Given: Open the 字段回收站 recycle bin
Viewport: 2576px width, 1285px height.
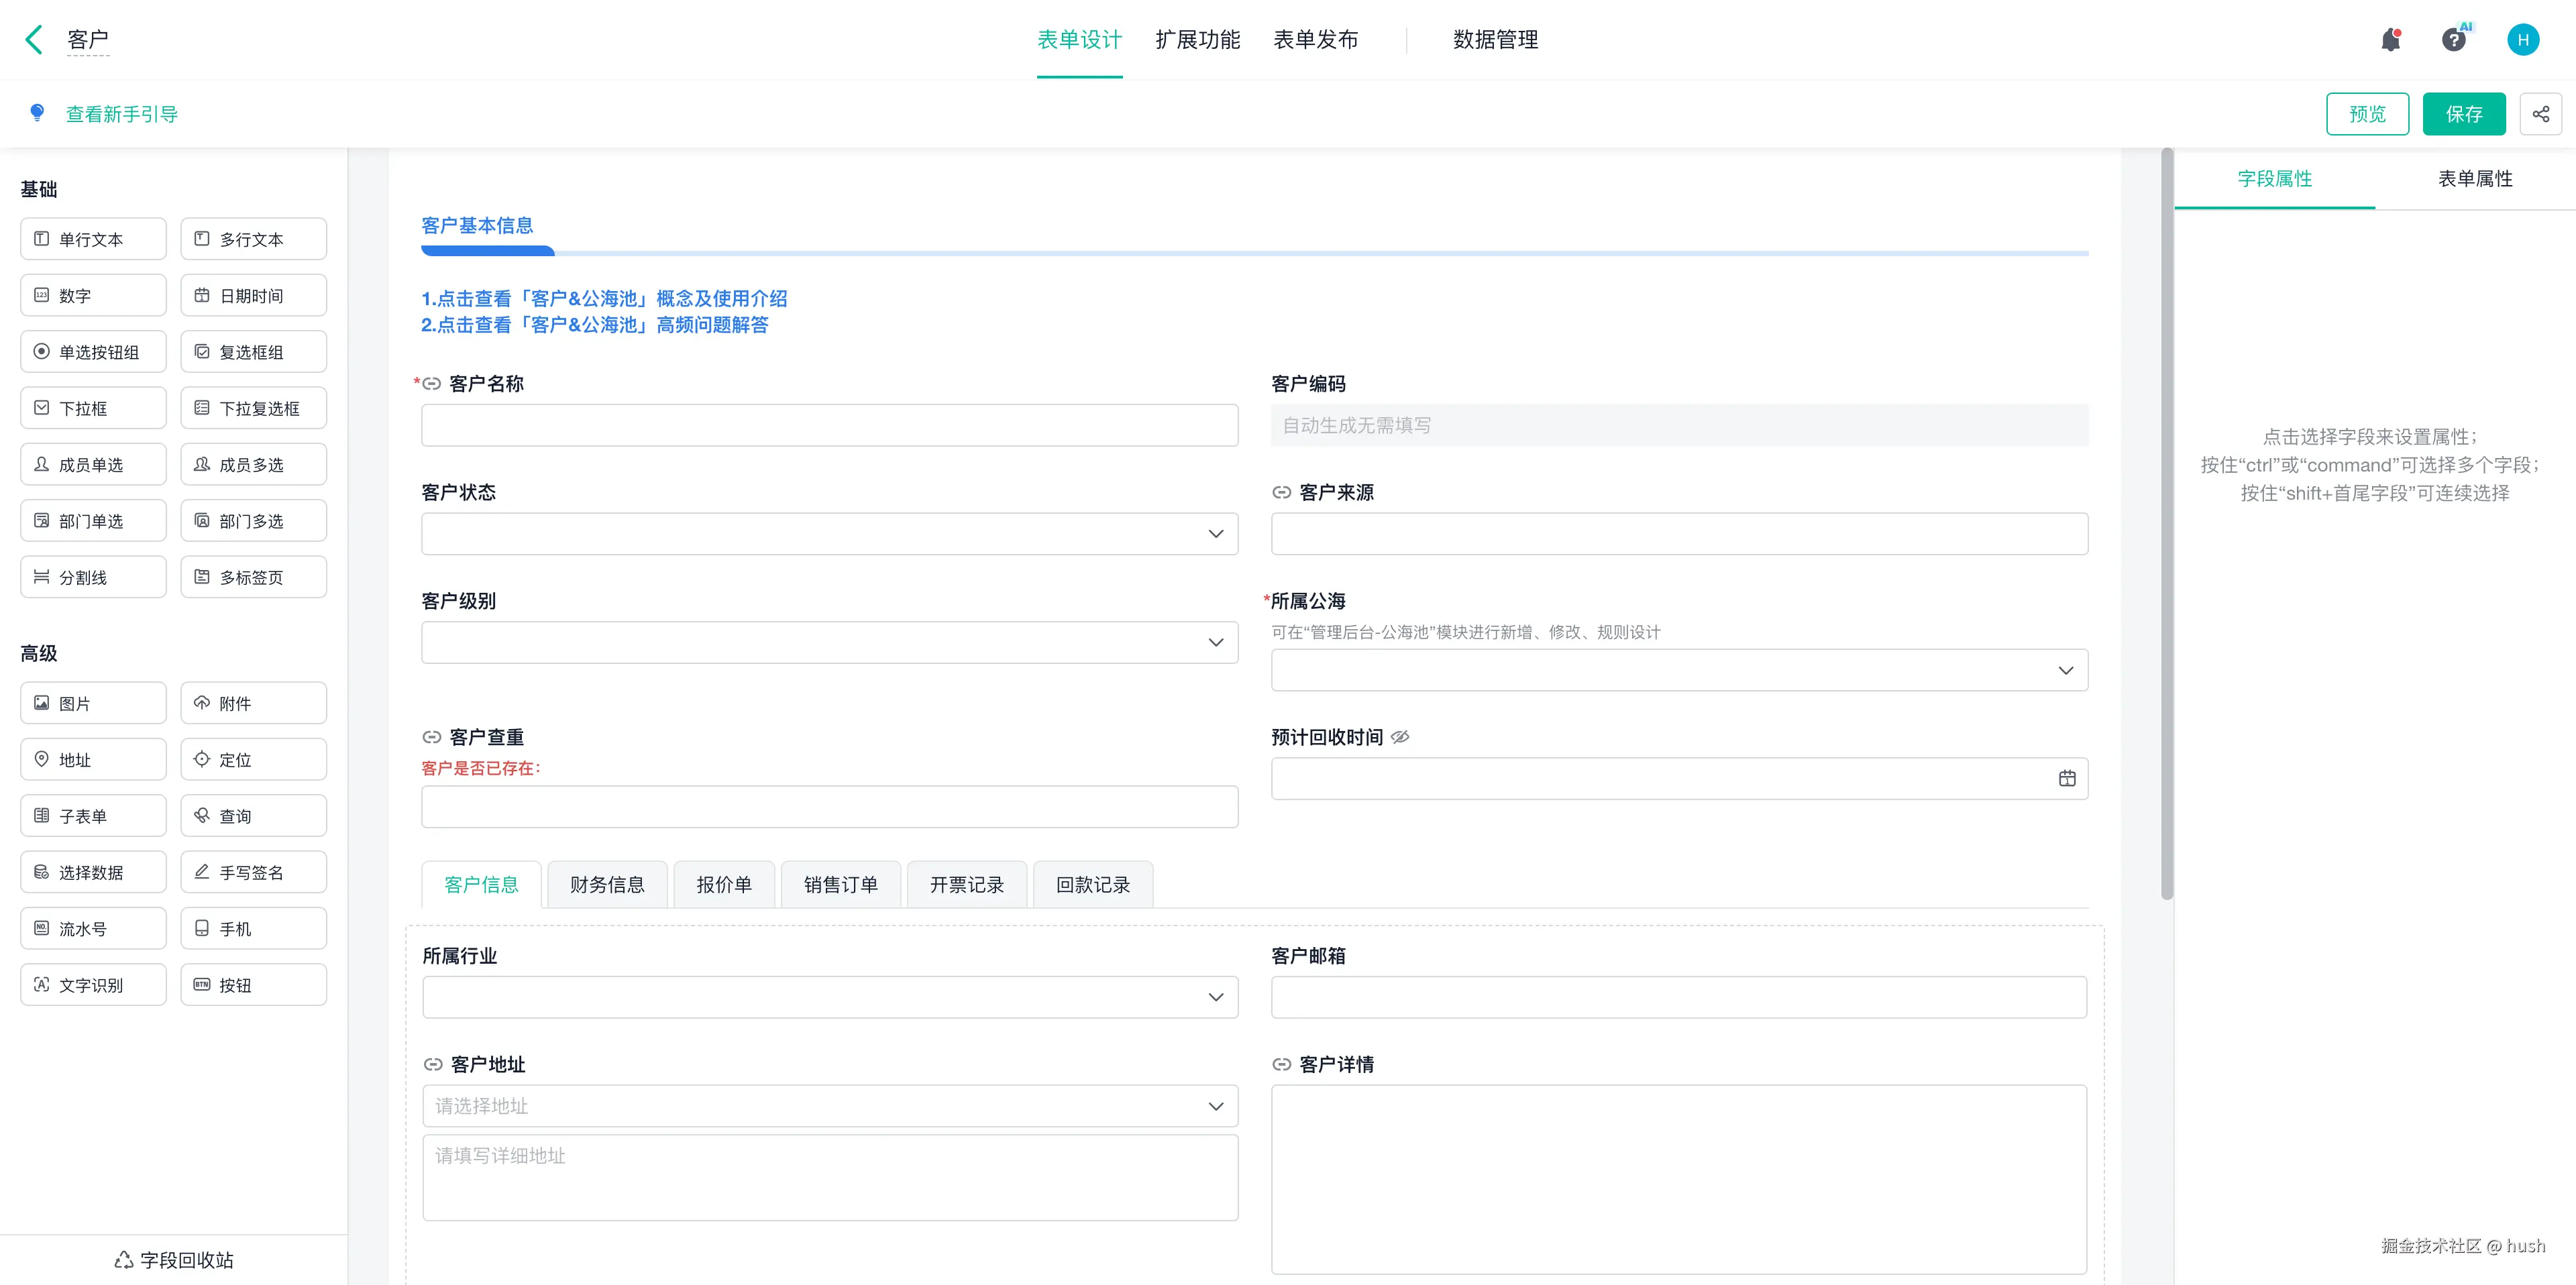Looking at the screenshot, I should (174, 1259).
